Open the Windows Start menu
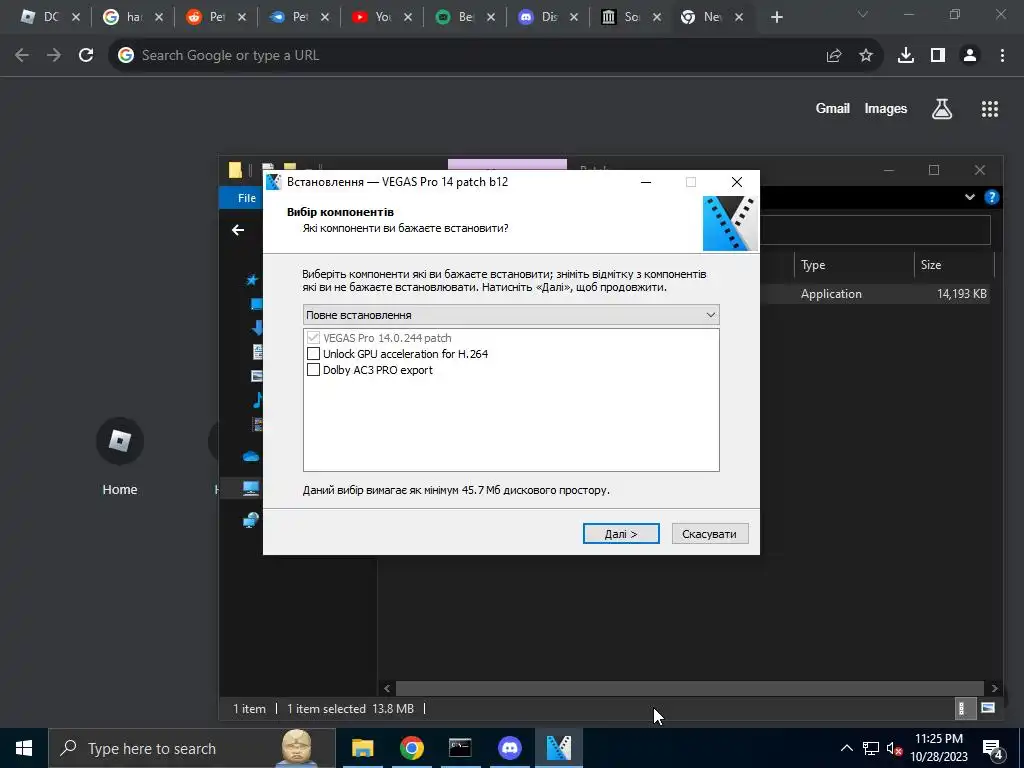Viewport: 1024px width, 768px height. [x=24, y=748]
